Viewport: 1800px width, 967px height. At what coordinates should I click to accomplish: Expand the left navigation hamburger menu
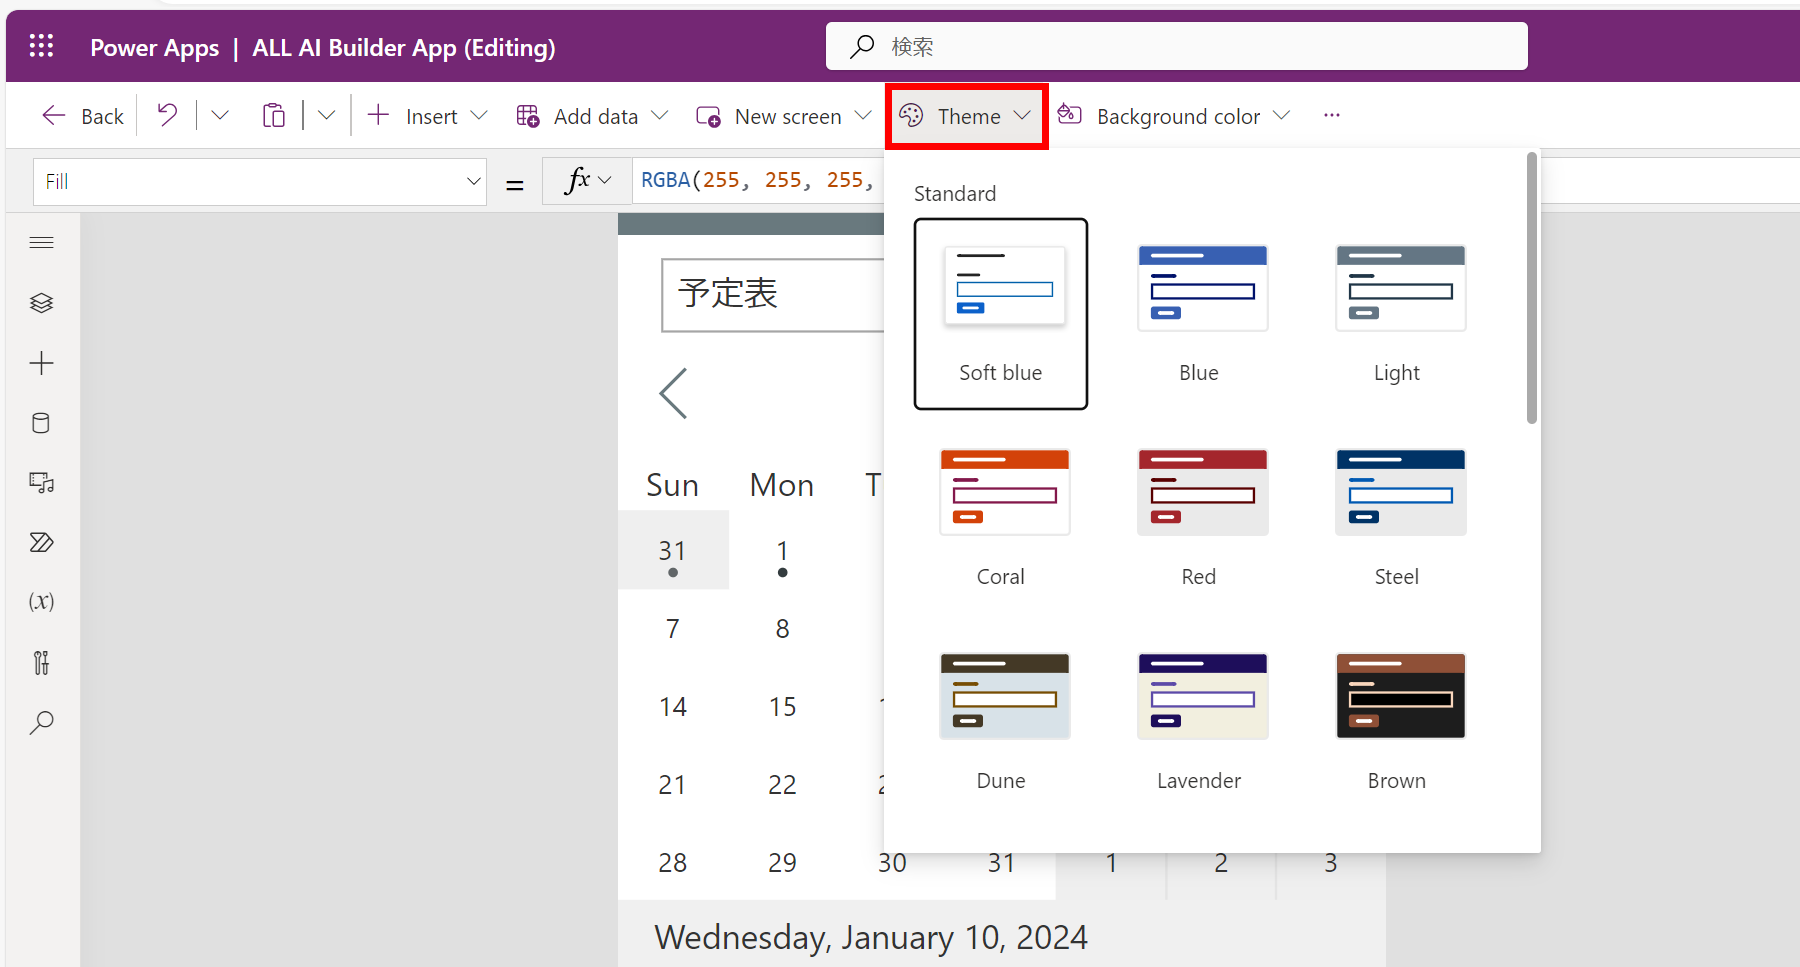(x=41, y=242)
